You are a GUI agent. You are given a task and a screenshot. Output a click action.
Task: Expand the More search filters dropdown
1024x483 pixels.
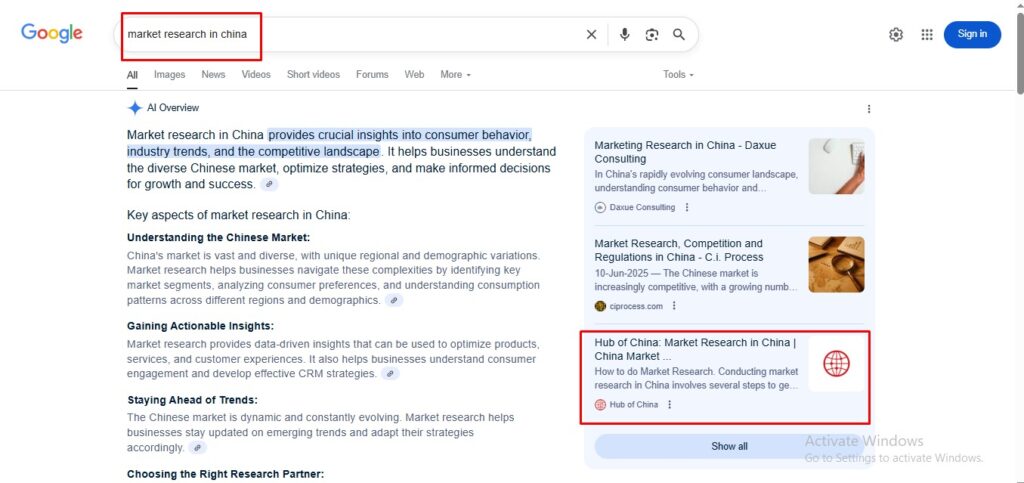click(x=455, y=74)
